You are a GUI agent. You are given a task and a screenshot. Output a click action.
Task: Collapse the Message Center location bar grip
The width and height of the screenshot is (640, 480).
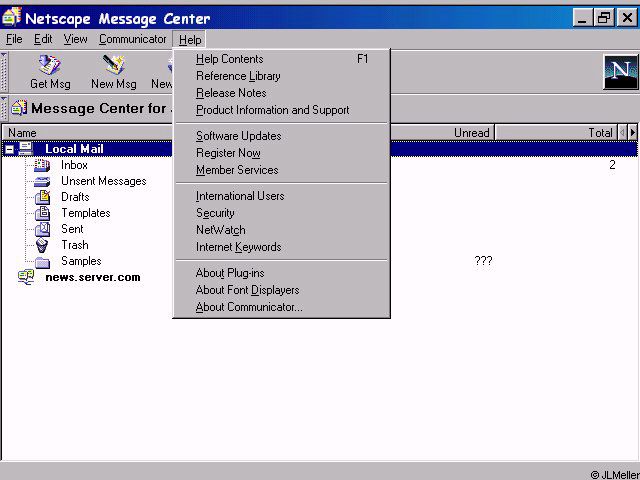4,108
